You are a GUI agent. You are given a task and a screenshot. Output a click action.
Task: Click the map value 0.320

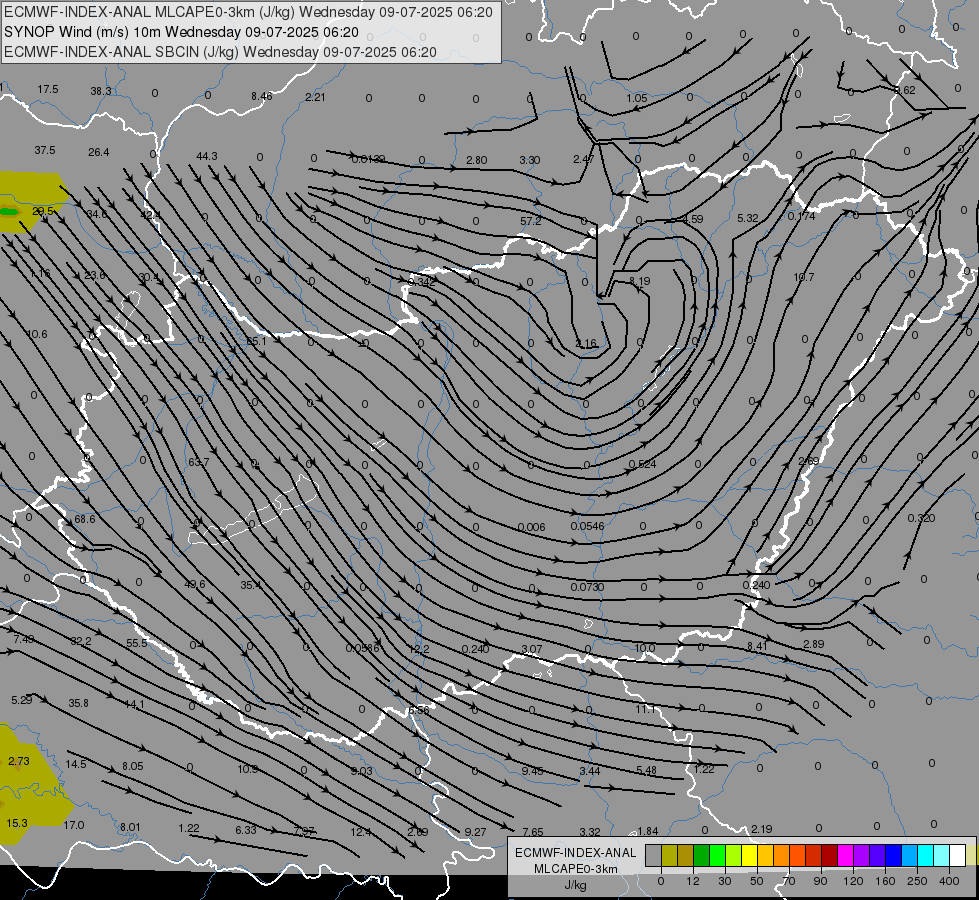click(x=921, y=518)
